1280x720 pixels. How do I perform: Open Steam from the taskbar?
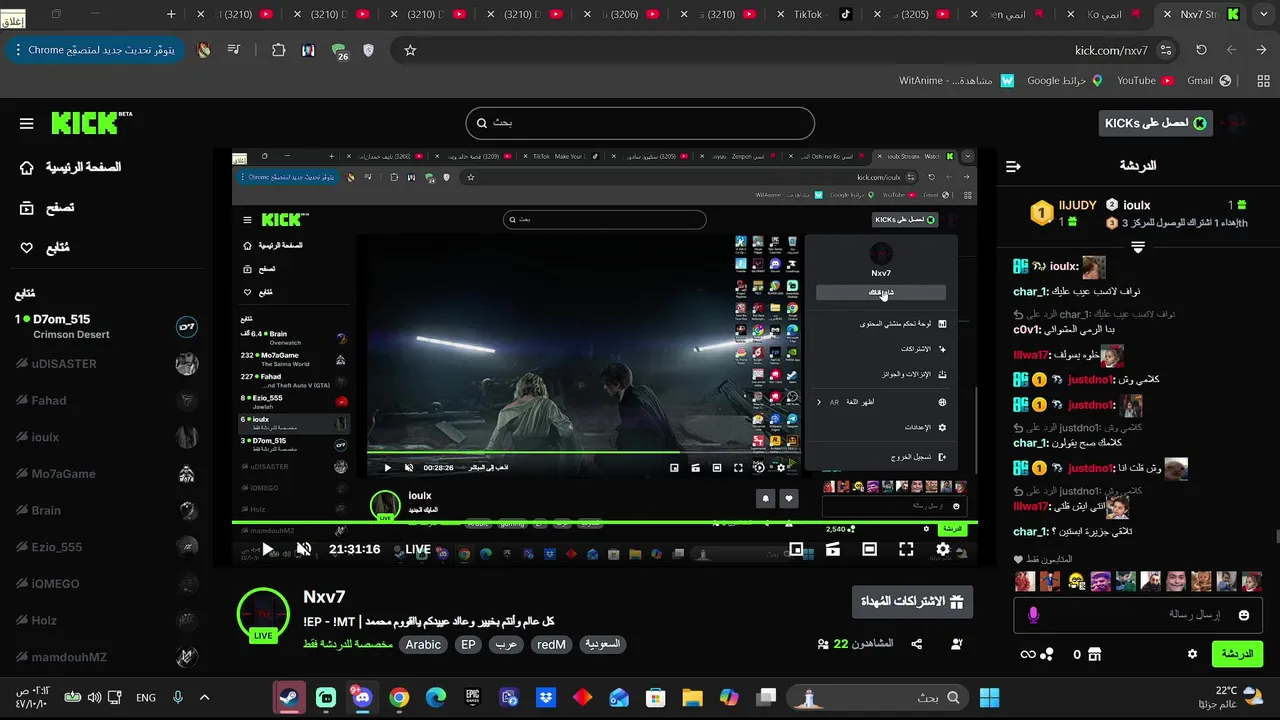pyautogui.click(x=290, y=697)
